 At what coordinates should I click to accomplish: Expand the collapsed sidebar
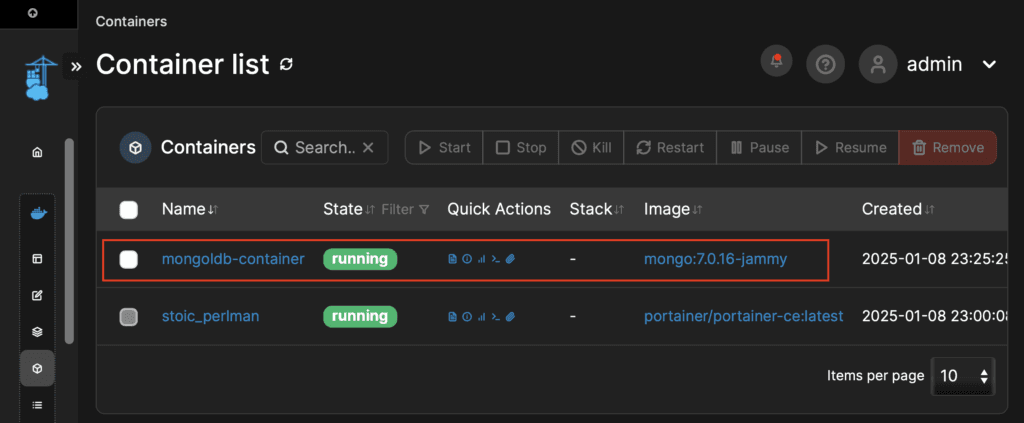pos(75,67)
